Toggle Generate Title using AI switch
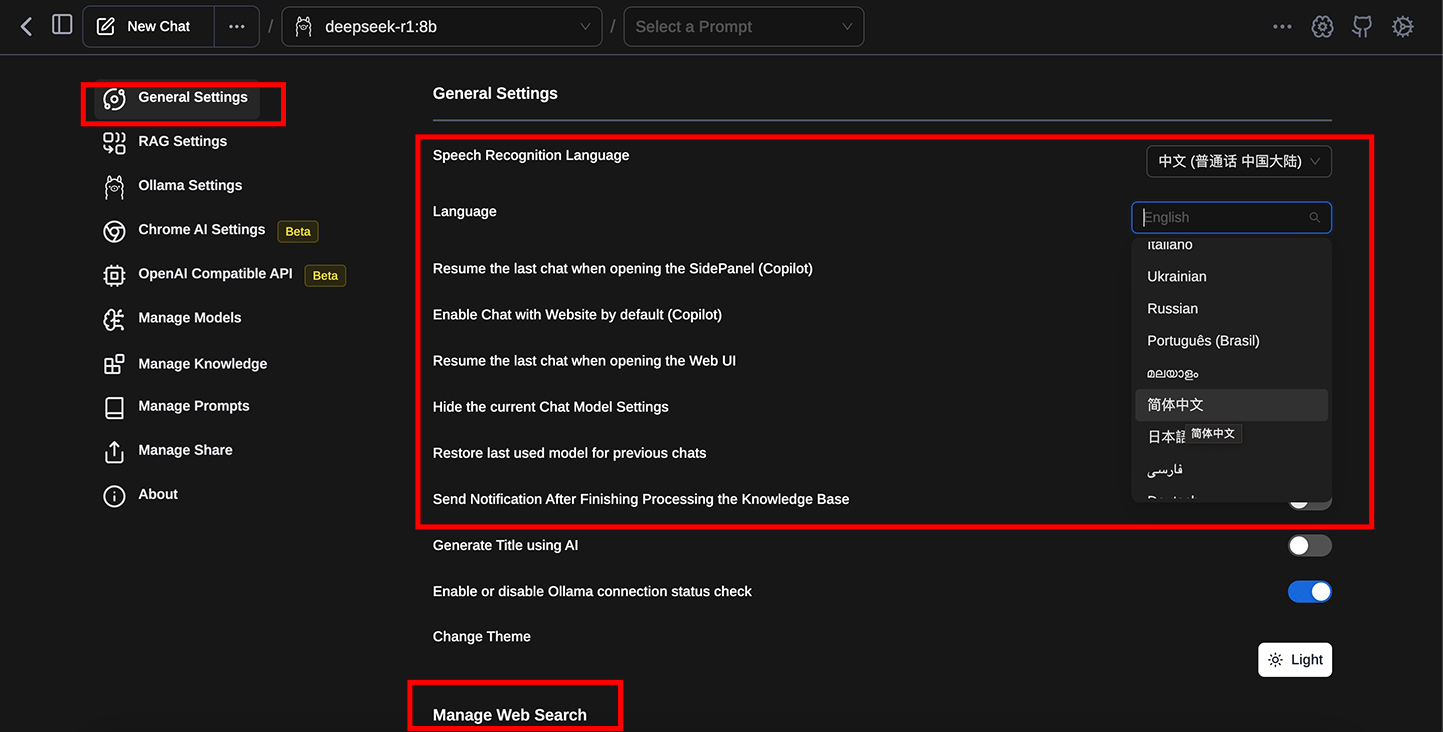 [1309, 546]
